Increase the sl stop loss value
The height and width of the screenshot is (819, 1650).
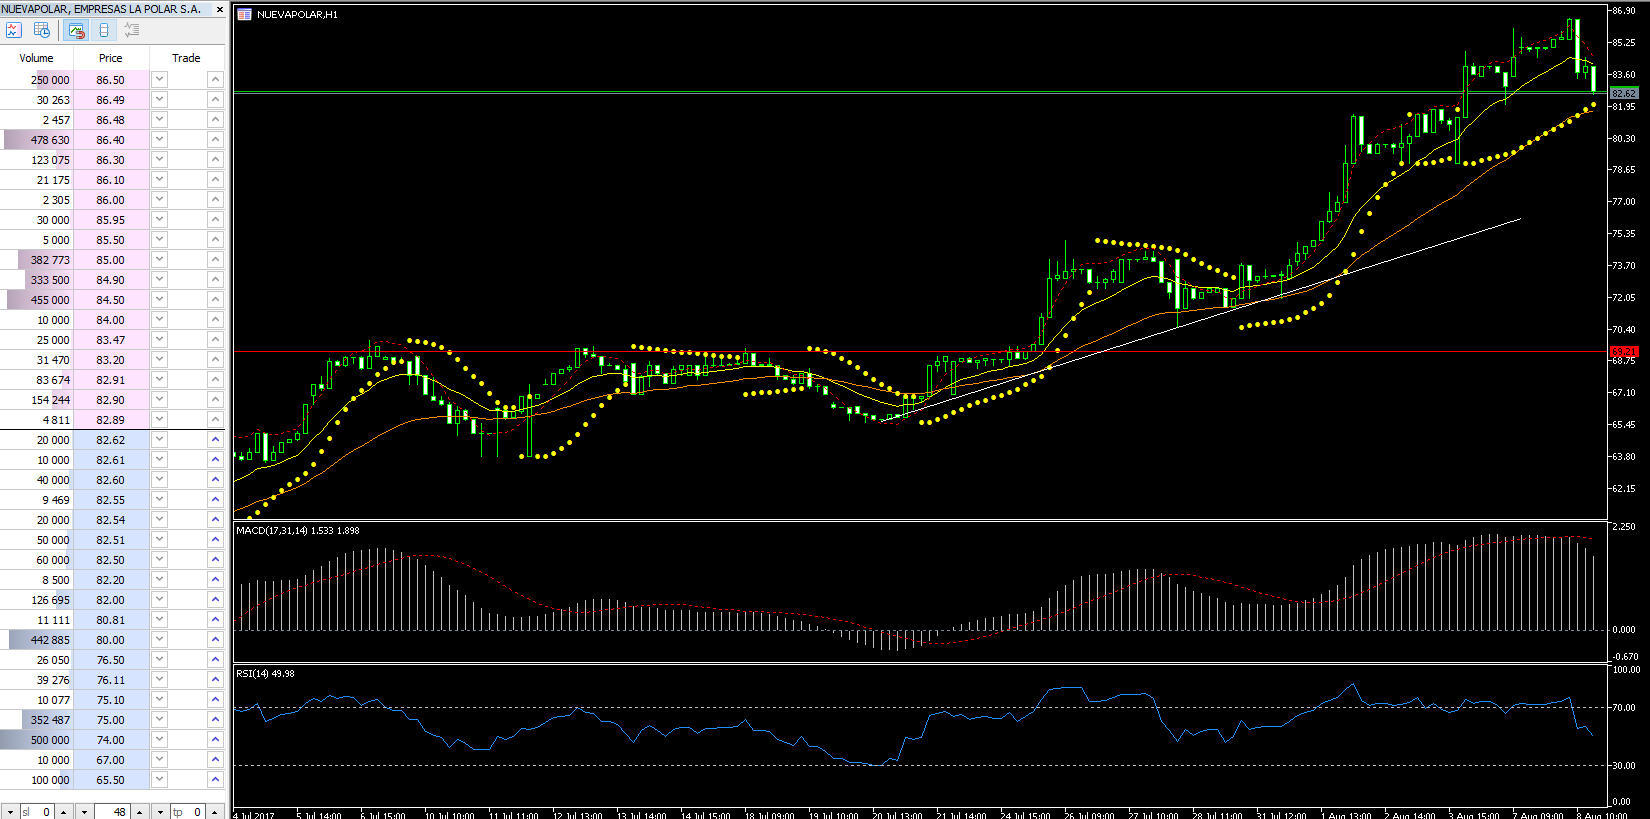tap(64, 812)
